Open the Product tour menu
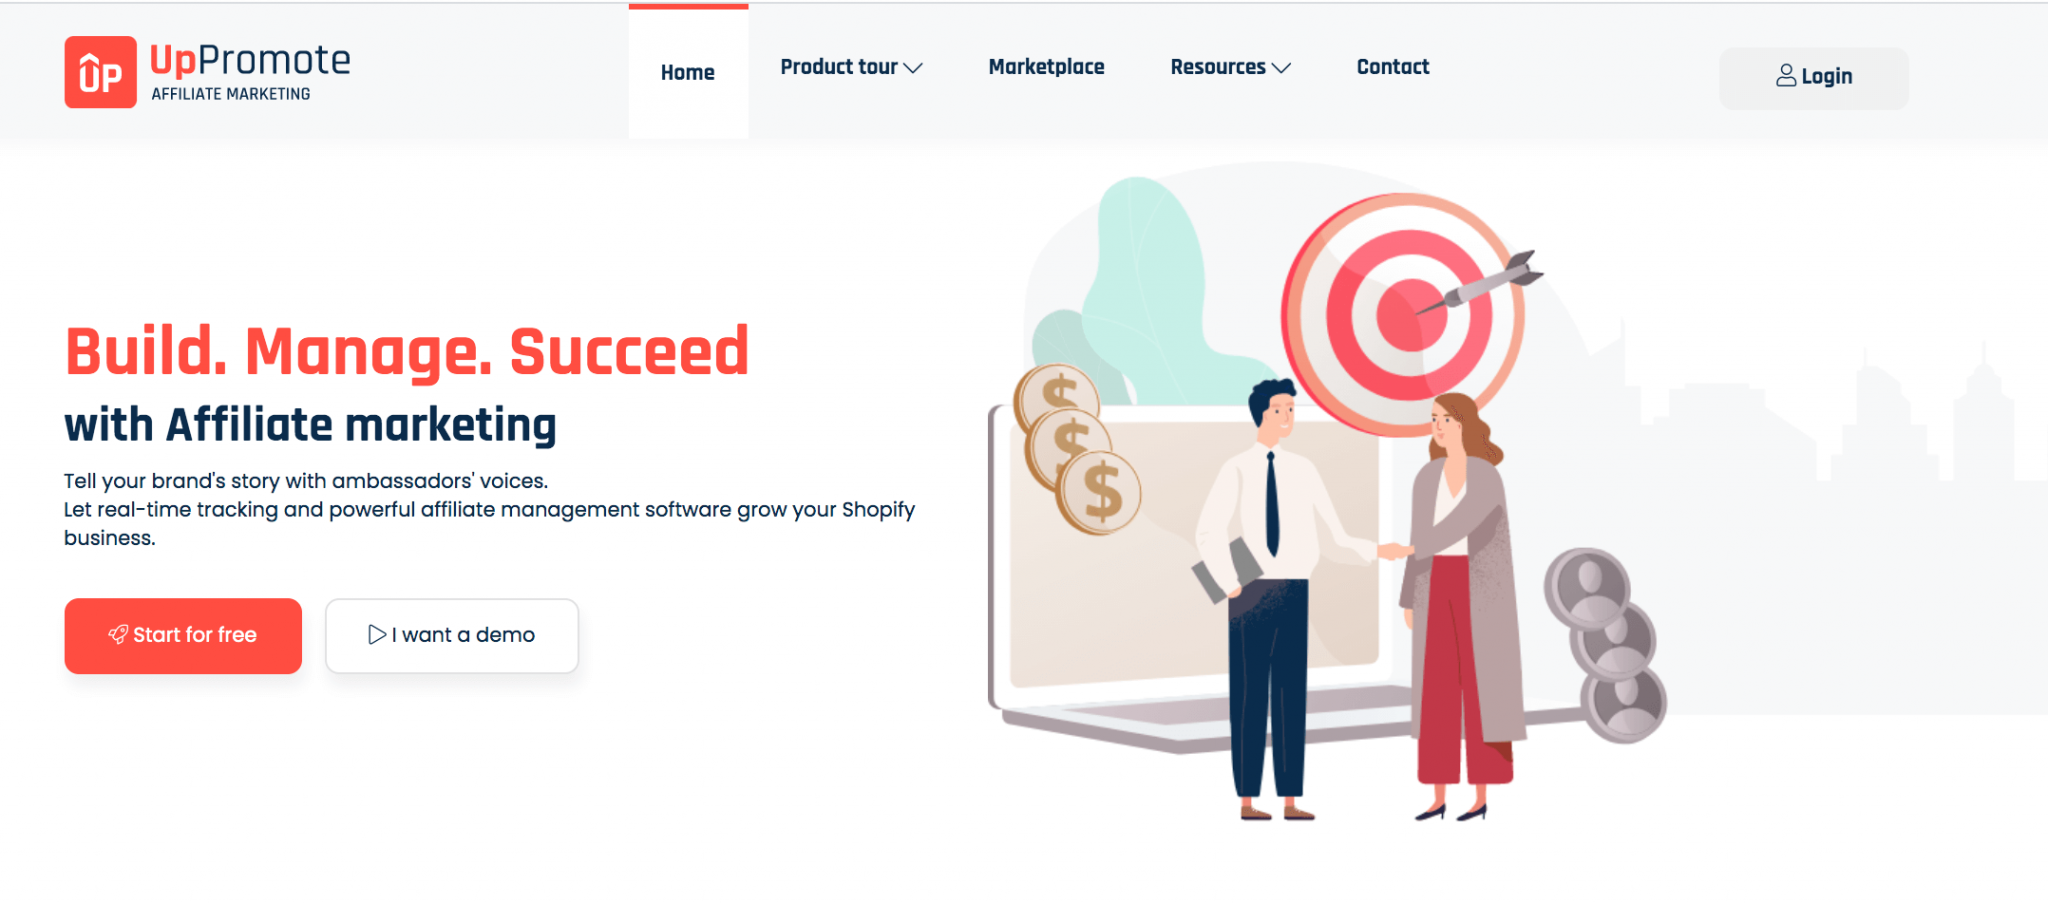The width and height of the screenshot is (2048, 904). pyautogui.click(x=851, y=67)
